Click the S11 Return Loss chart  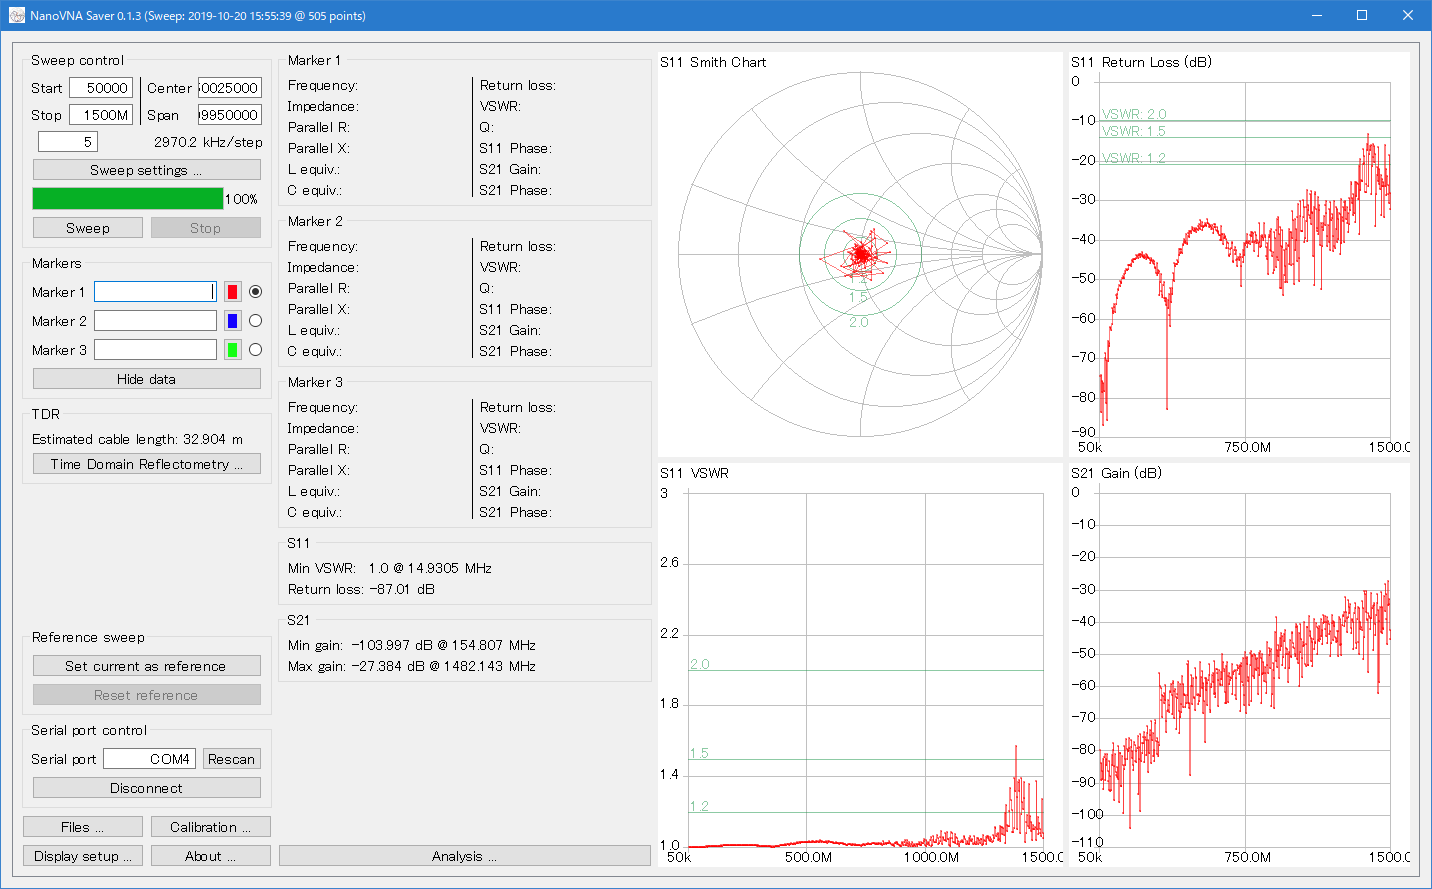coord(1240,255)
